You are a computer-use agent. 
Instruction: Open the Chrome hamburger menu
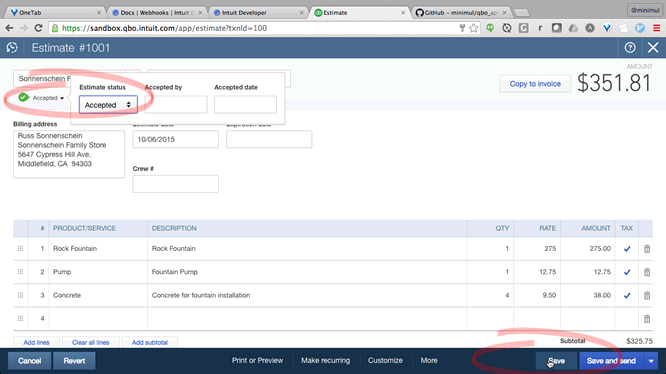pyautogui.click(x=657, y=28)
